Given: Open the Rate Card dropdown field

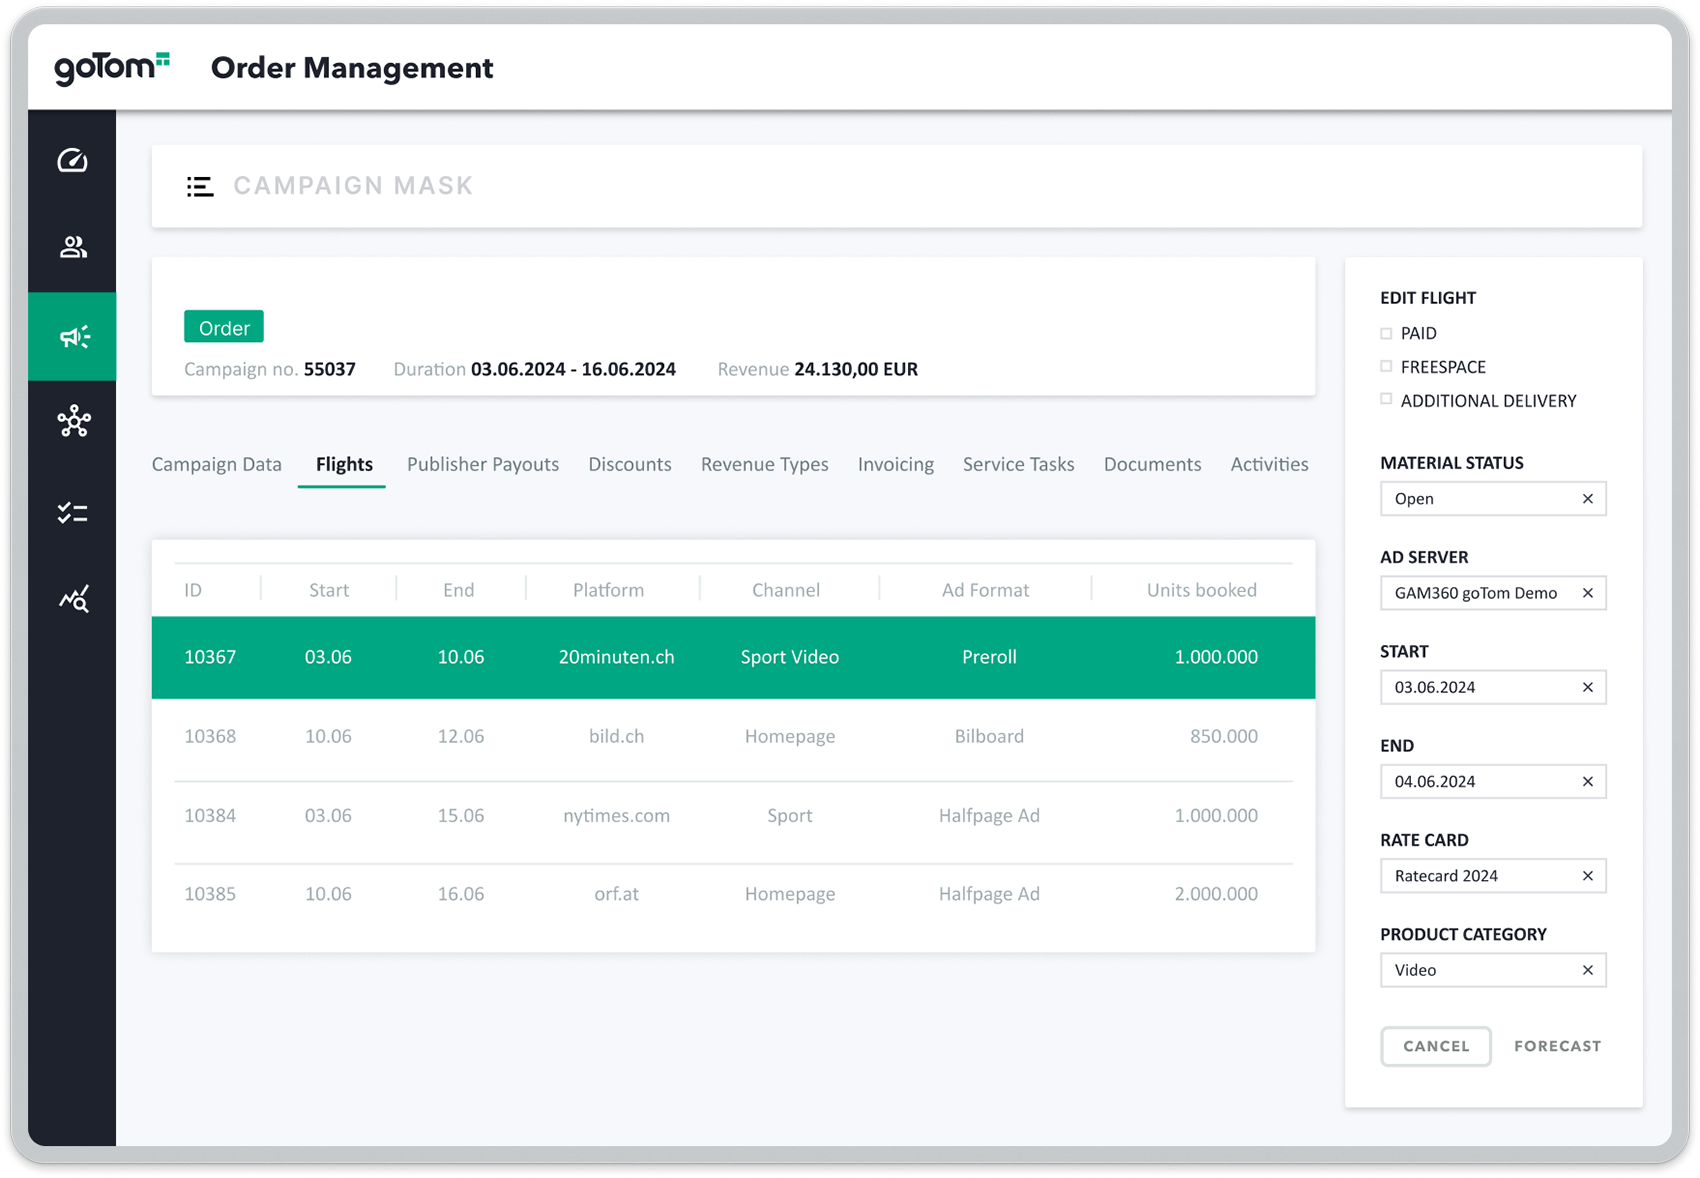Looking at the screenshot, I should tap(1478, 876).
